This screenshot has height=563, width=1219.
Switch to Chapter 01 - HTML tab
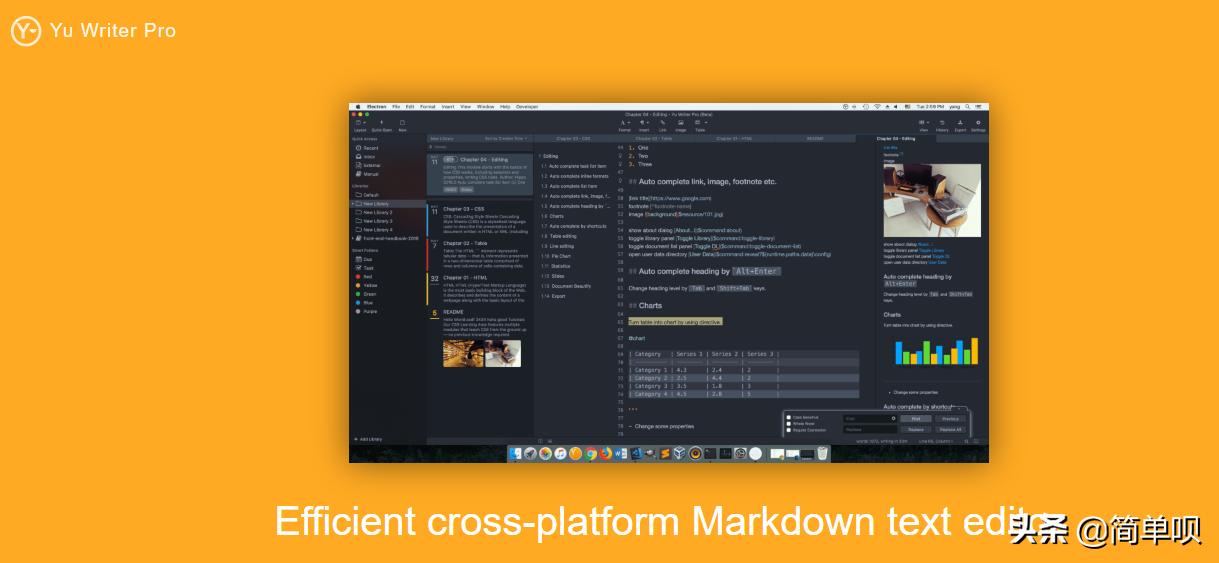click(x=734, y=138)
